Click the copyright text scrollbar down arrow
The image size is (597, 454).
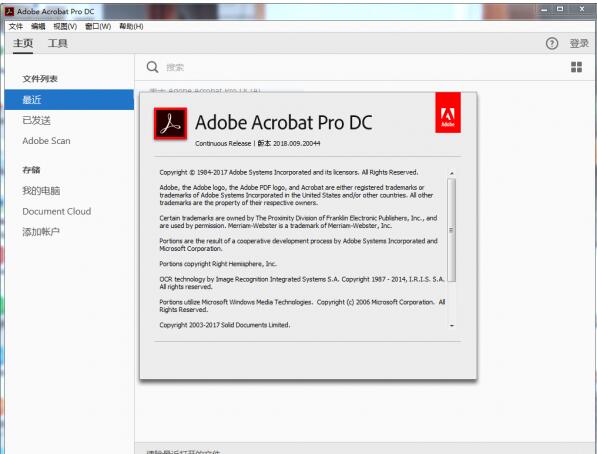pos(452,326)
